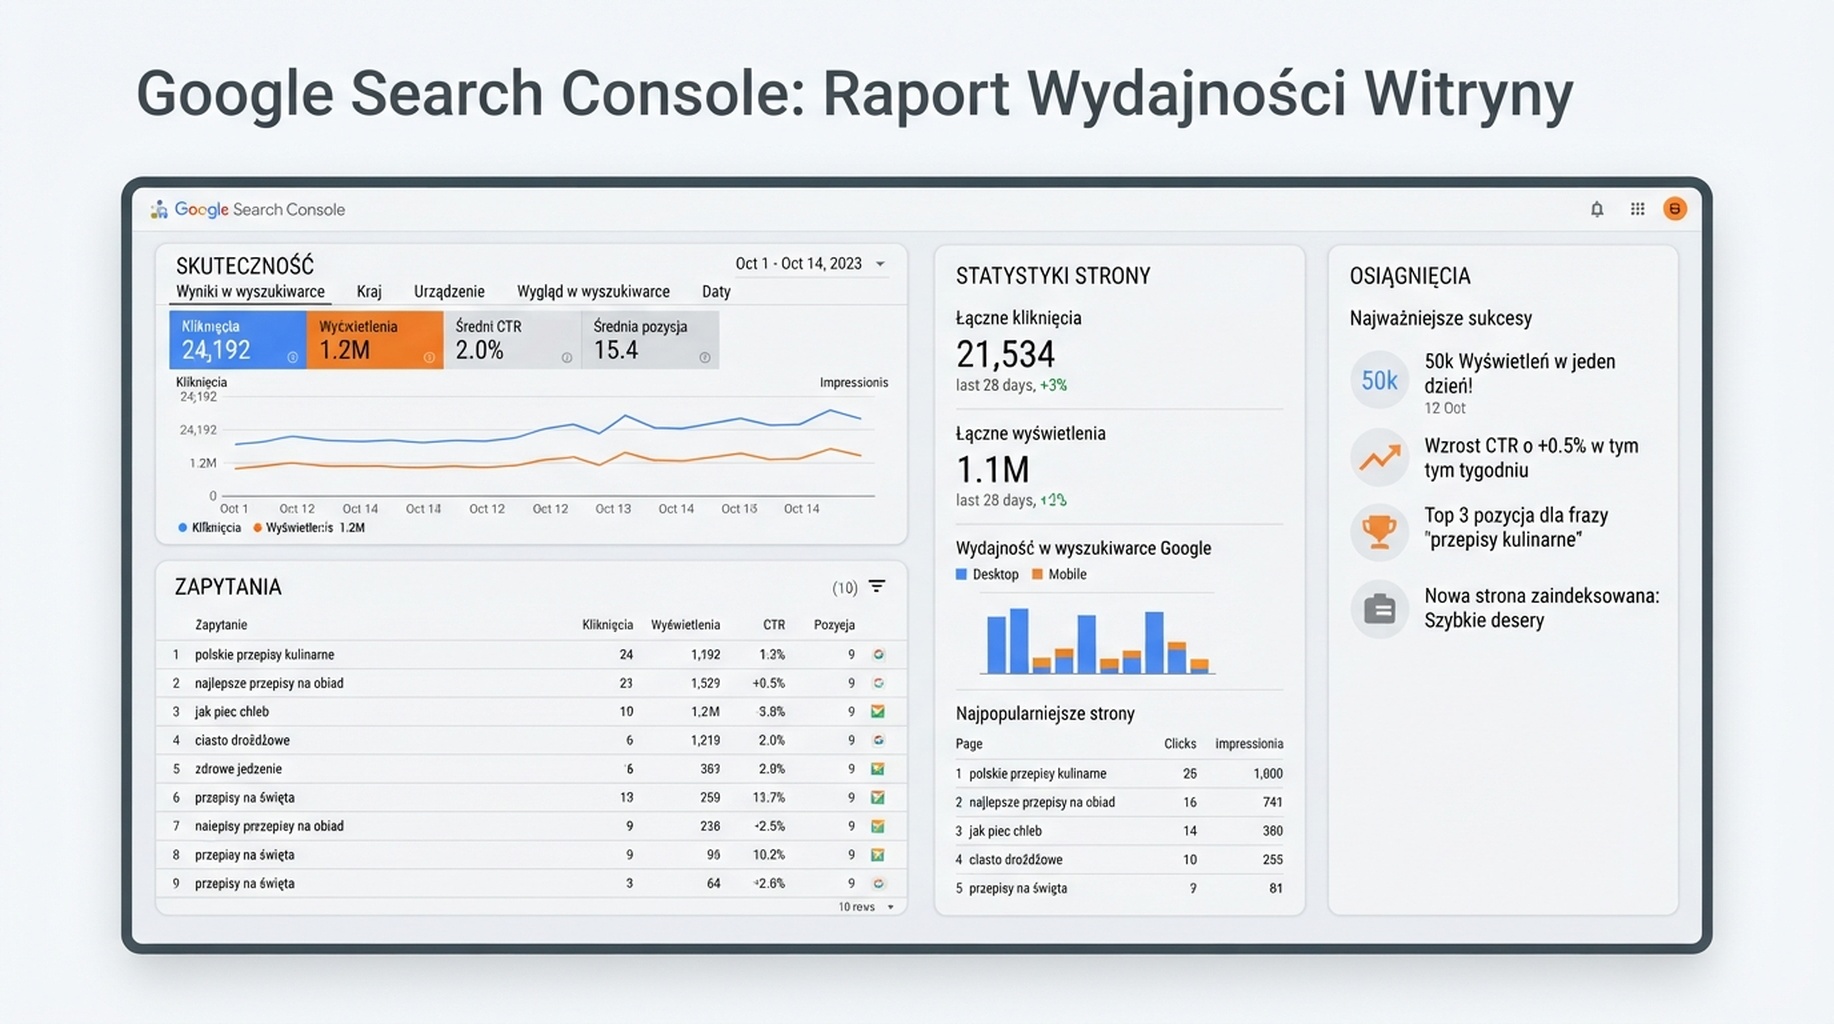The height and width of the screenshot is (1024, 1834).
Task: Toggle the Kliknięcia metric card
Action: tap(238, 340)
